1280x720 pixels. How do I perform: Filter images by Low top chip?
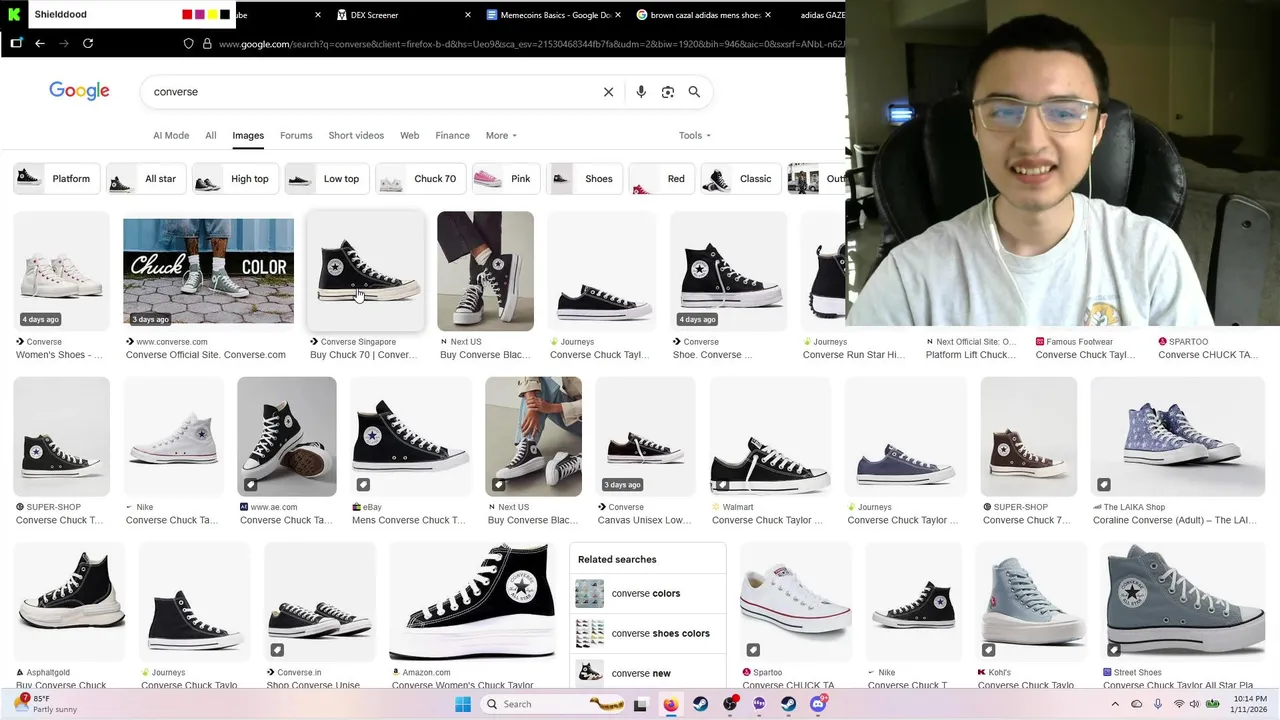pos(327,179)
